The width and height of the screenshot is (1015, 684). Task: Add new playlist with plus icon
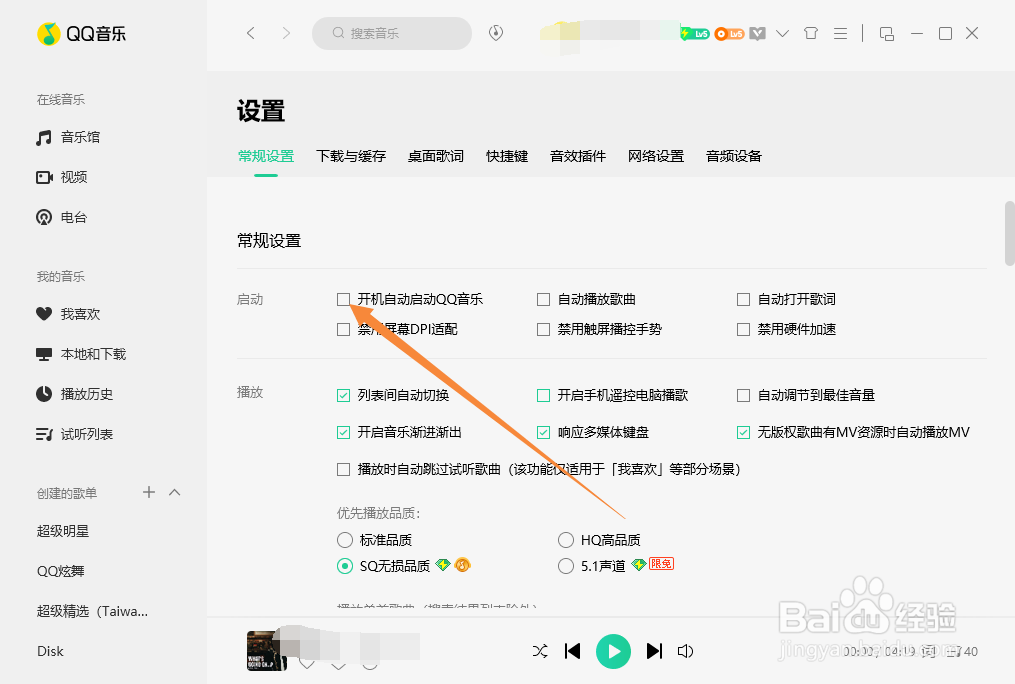[149, 492]
